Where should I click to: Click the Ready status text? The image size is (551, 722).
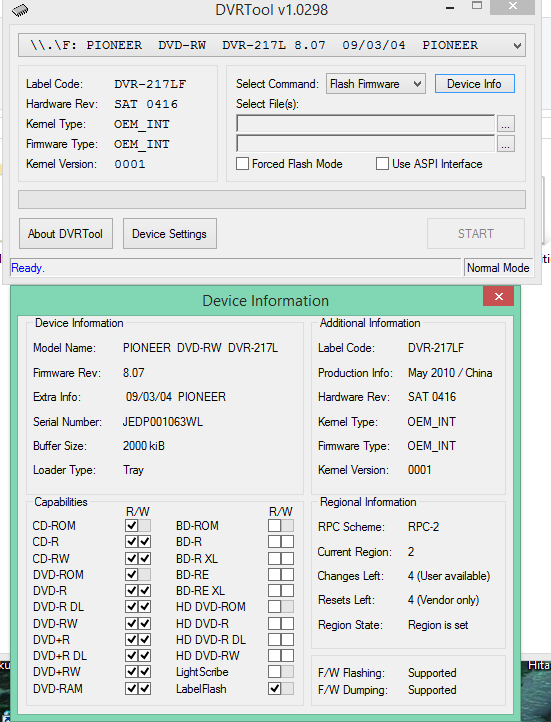click(28, 268)
